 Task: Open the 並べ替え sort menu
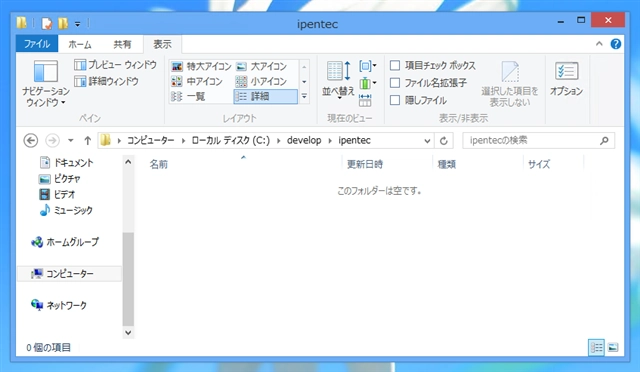coord(338,80)
